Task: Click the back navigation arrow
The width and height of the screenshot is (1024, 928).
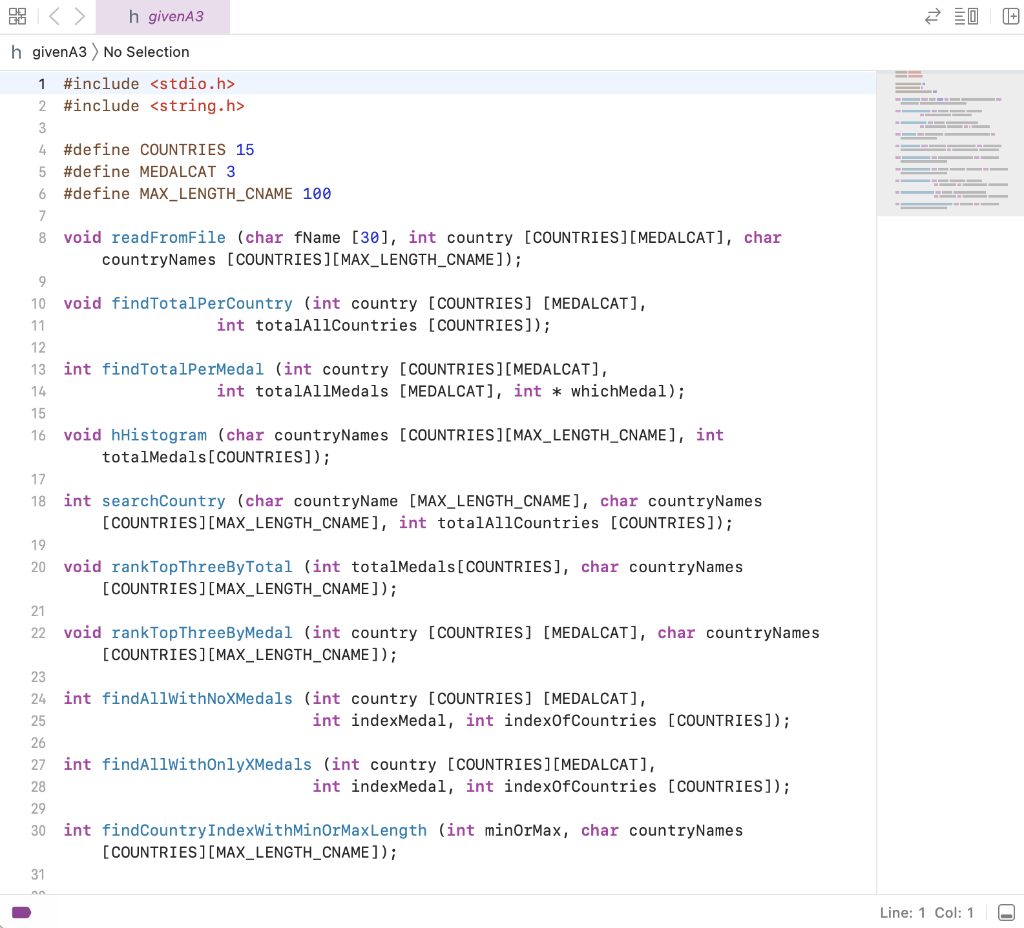Action: click(x=52, y=16)
